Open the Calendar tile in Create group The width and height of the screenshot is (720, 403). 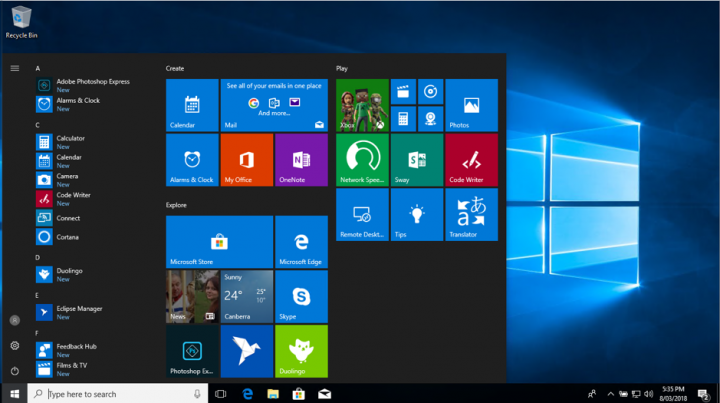192,105
